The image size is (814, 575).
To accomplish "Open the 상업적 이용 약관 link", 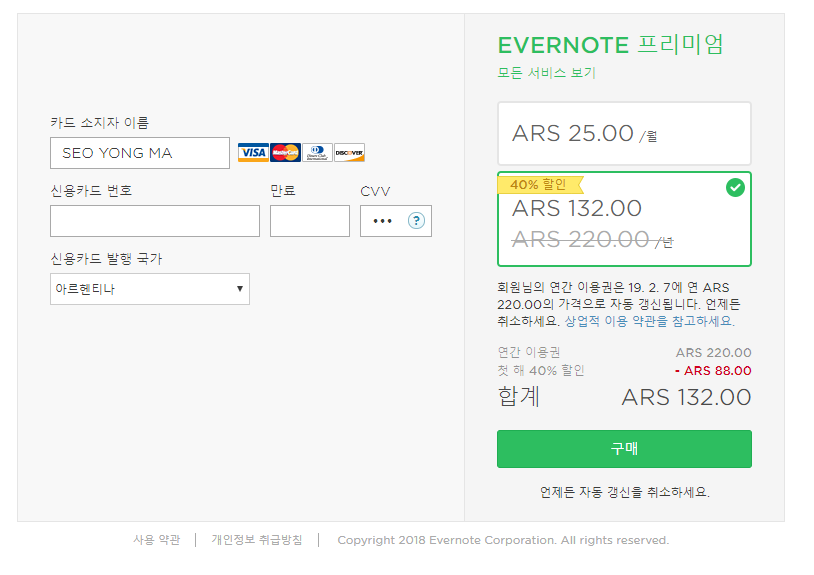I will pyautogui.click(x=649, y=321).
